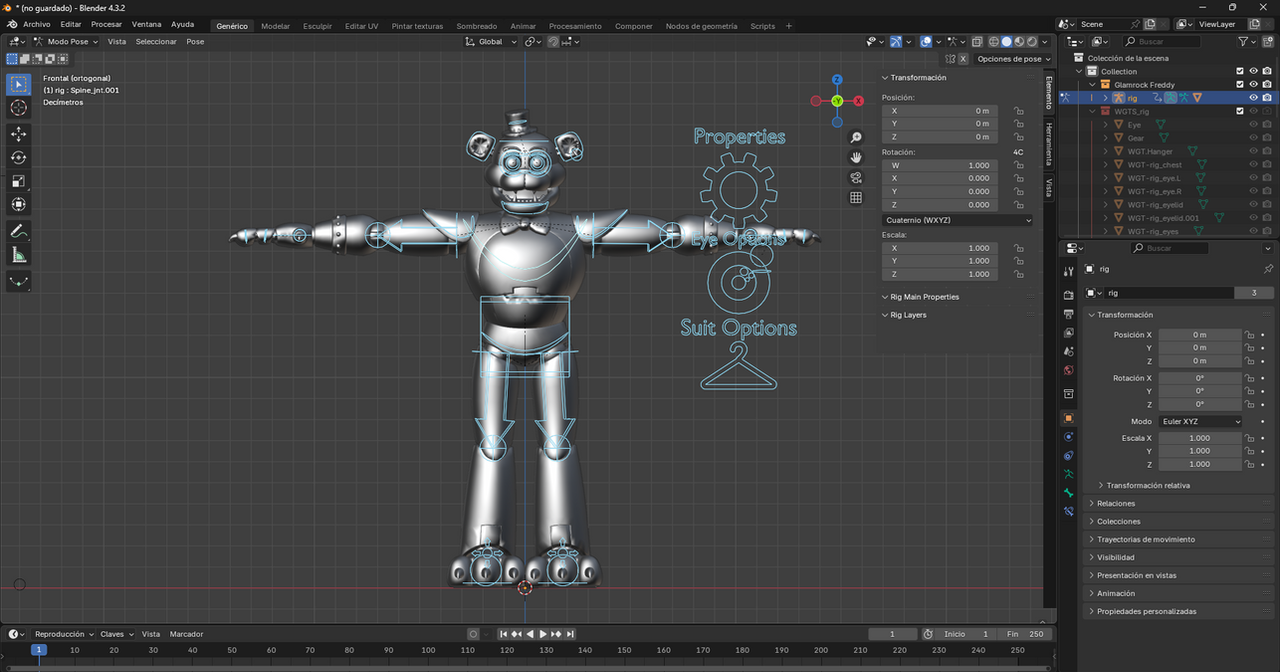Open the Output properties tab icon
This screenshot has width=1280, height=672.
click(x=1068, y=314)
